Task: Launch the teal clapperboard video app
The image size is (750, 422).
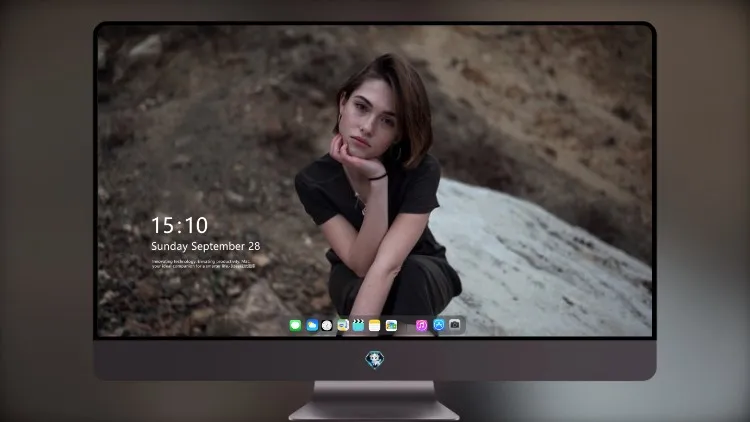Action: click(358, 325)
